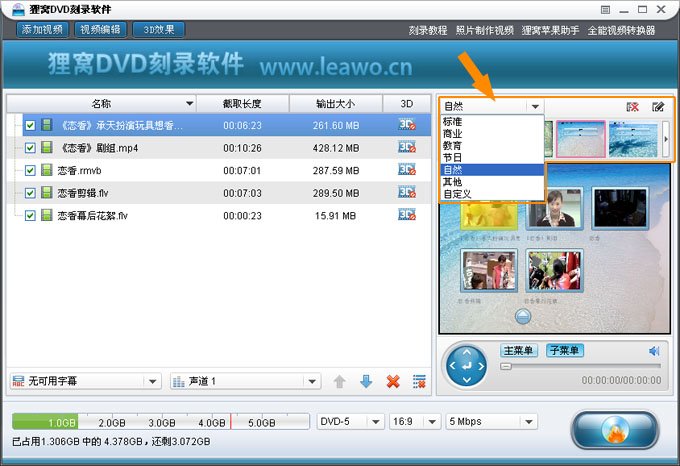Select 商业 in the template list
The image size is (680, 466).
click(x=493, y=134)
